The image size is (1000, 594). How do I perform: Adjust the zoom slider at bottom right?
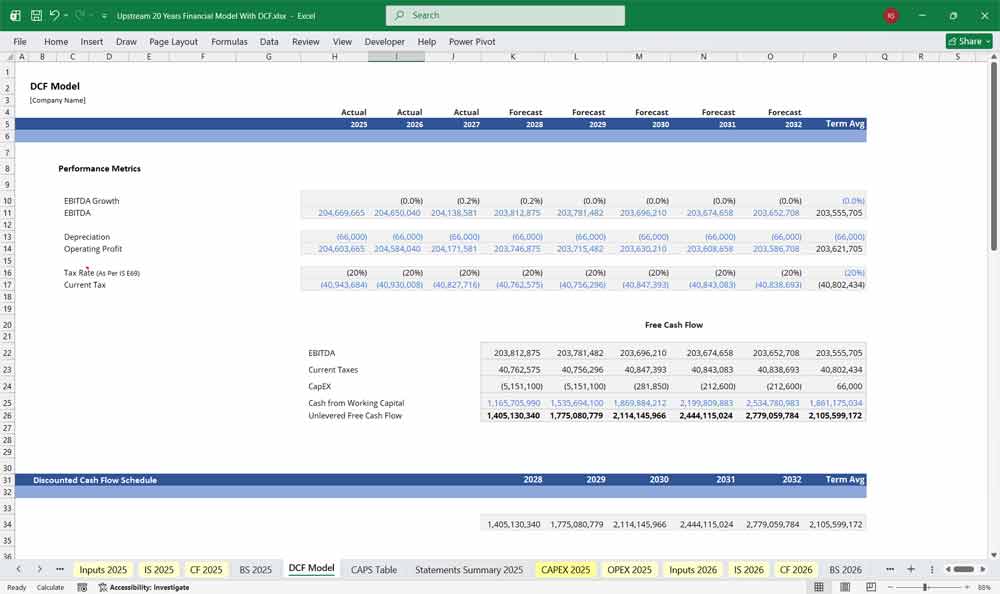[x=925, y=587]
